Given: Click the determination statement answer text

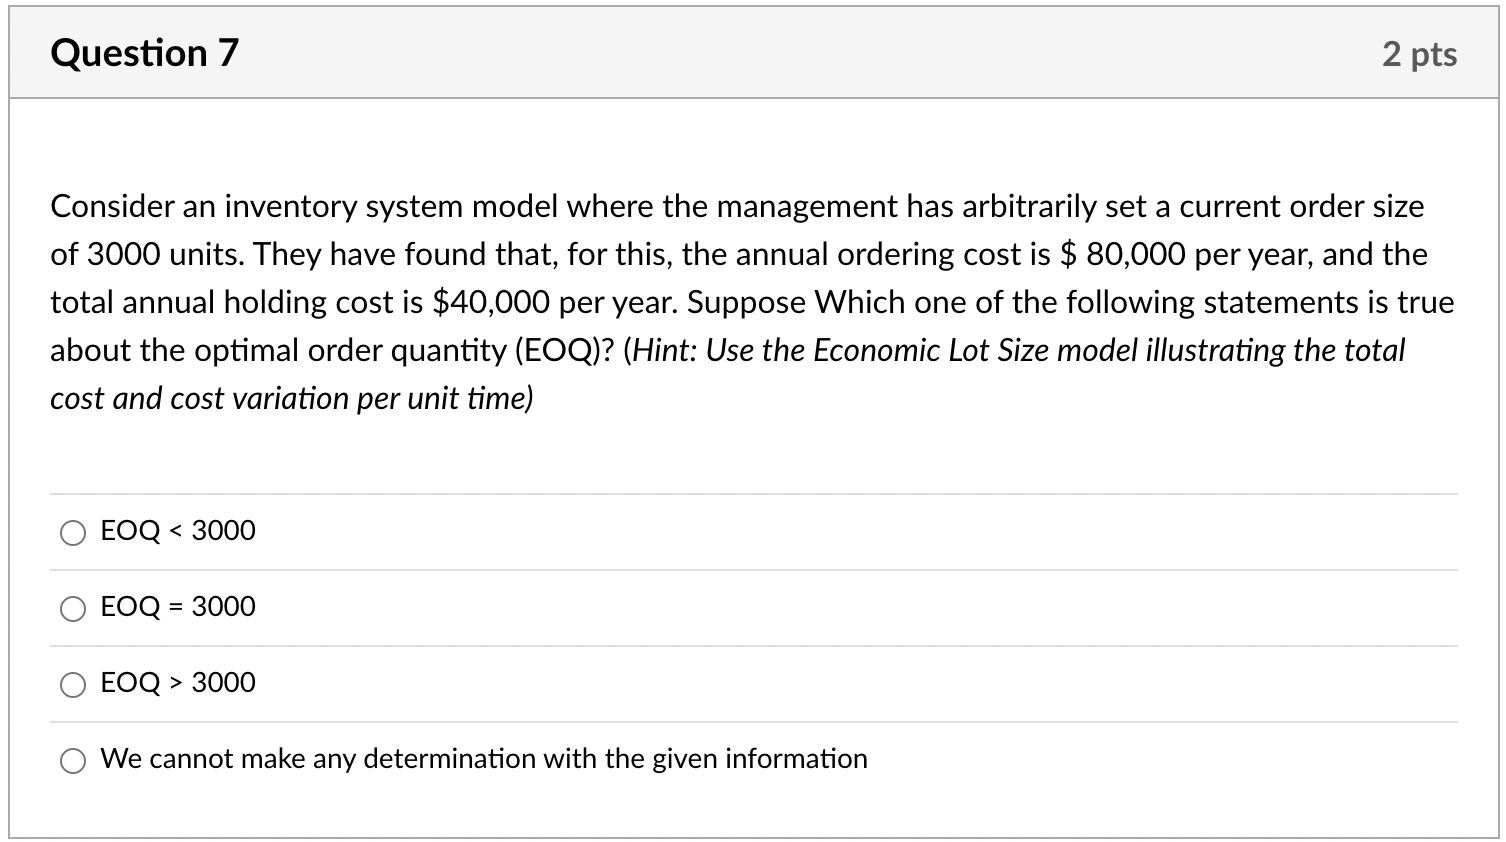Looking at the screenshot, I should 483,759.
